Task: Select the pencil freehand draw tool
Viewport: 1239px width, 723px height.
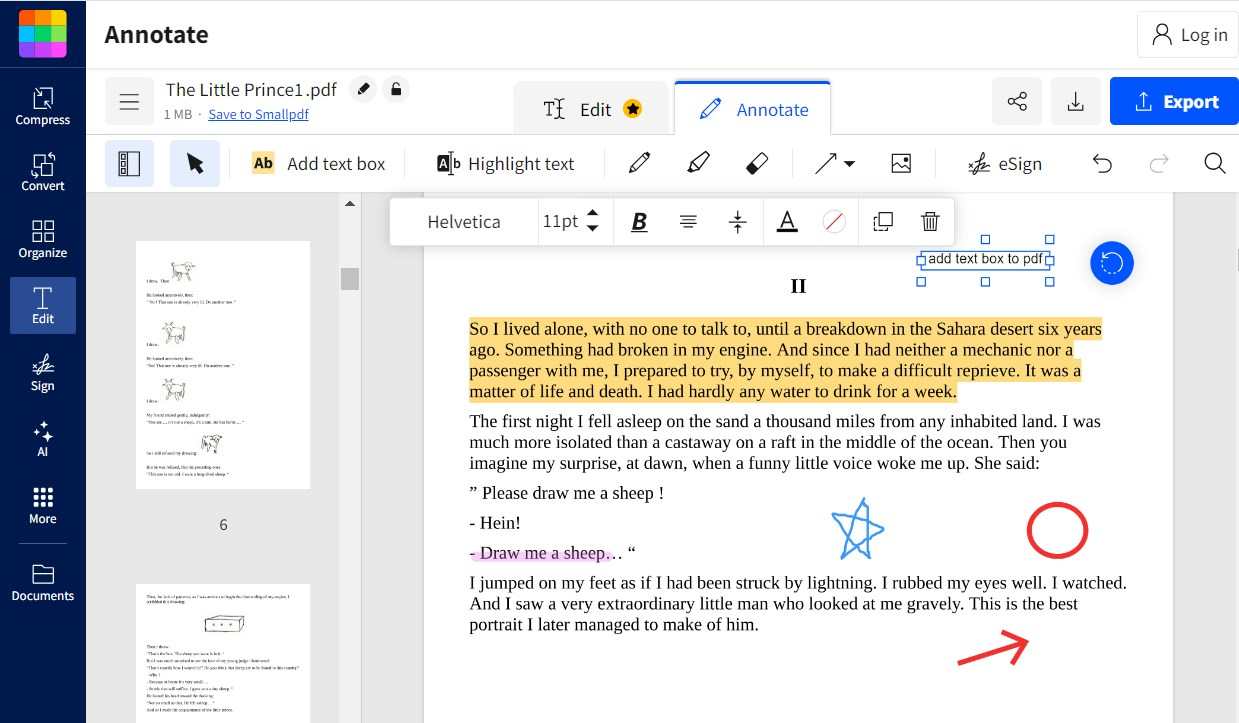Action: [640, 163]
